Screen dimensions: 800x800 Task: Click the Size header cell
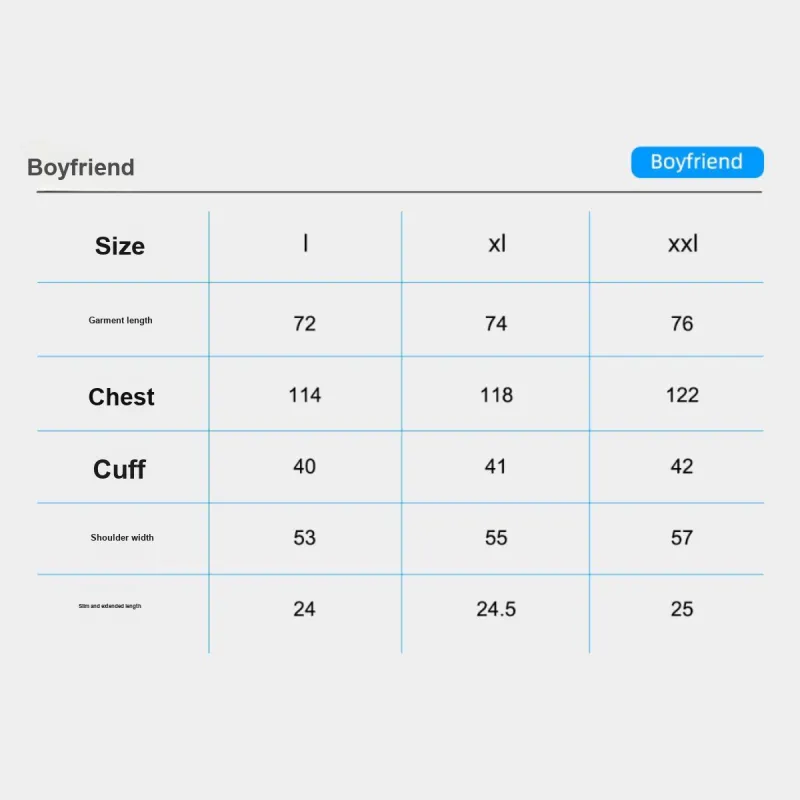click(x=120, y=246)
